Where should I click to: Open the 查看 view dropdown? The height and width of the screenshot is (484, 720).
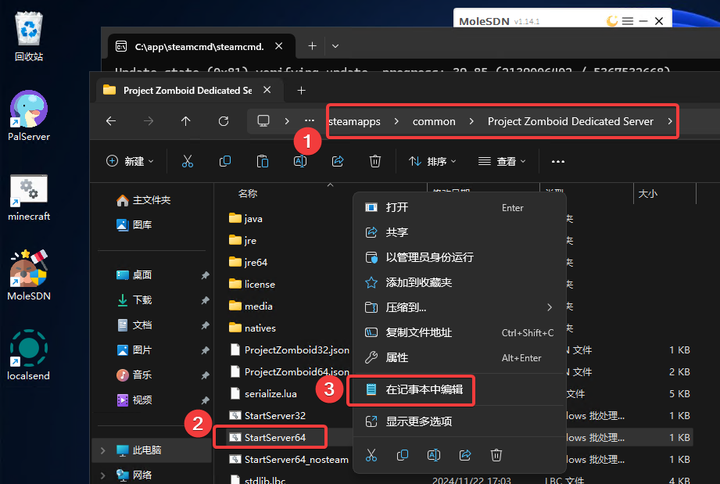click(x=502, y=161)
